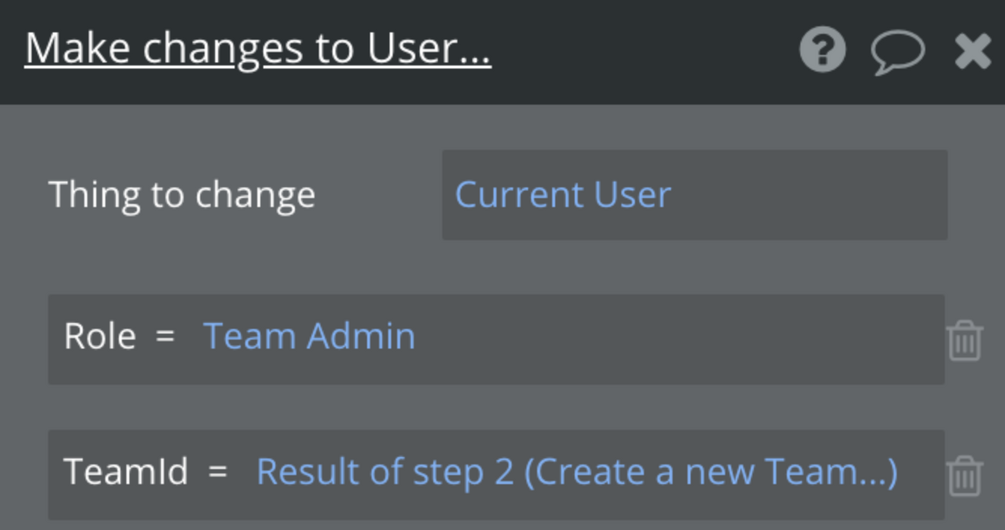The height and width of the screenshot is (530, 1005).
Task: Click the "Thing to change" label
Action: tap(182, 195)
